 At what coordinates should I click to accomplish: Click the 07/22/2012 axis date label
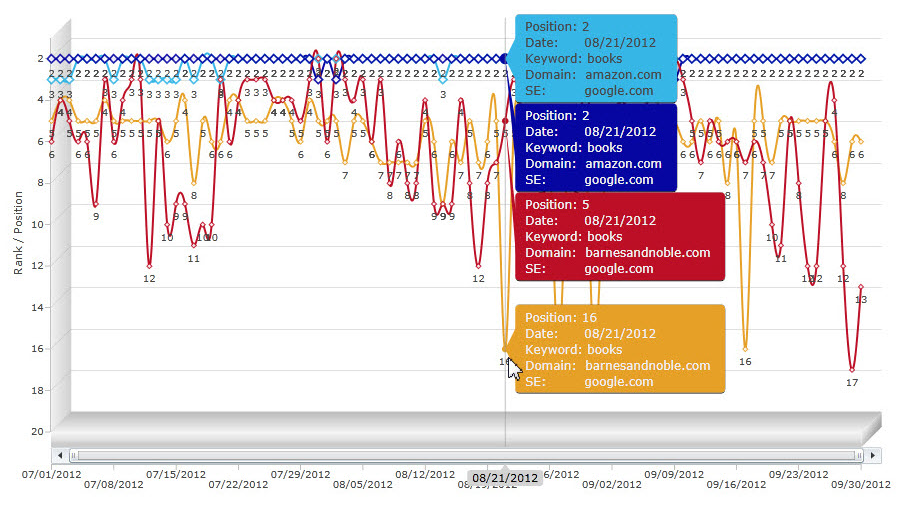click(x=238, y=484)
